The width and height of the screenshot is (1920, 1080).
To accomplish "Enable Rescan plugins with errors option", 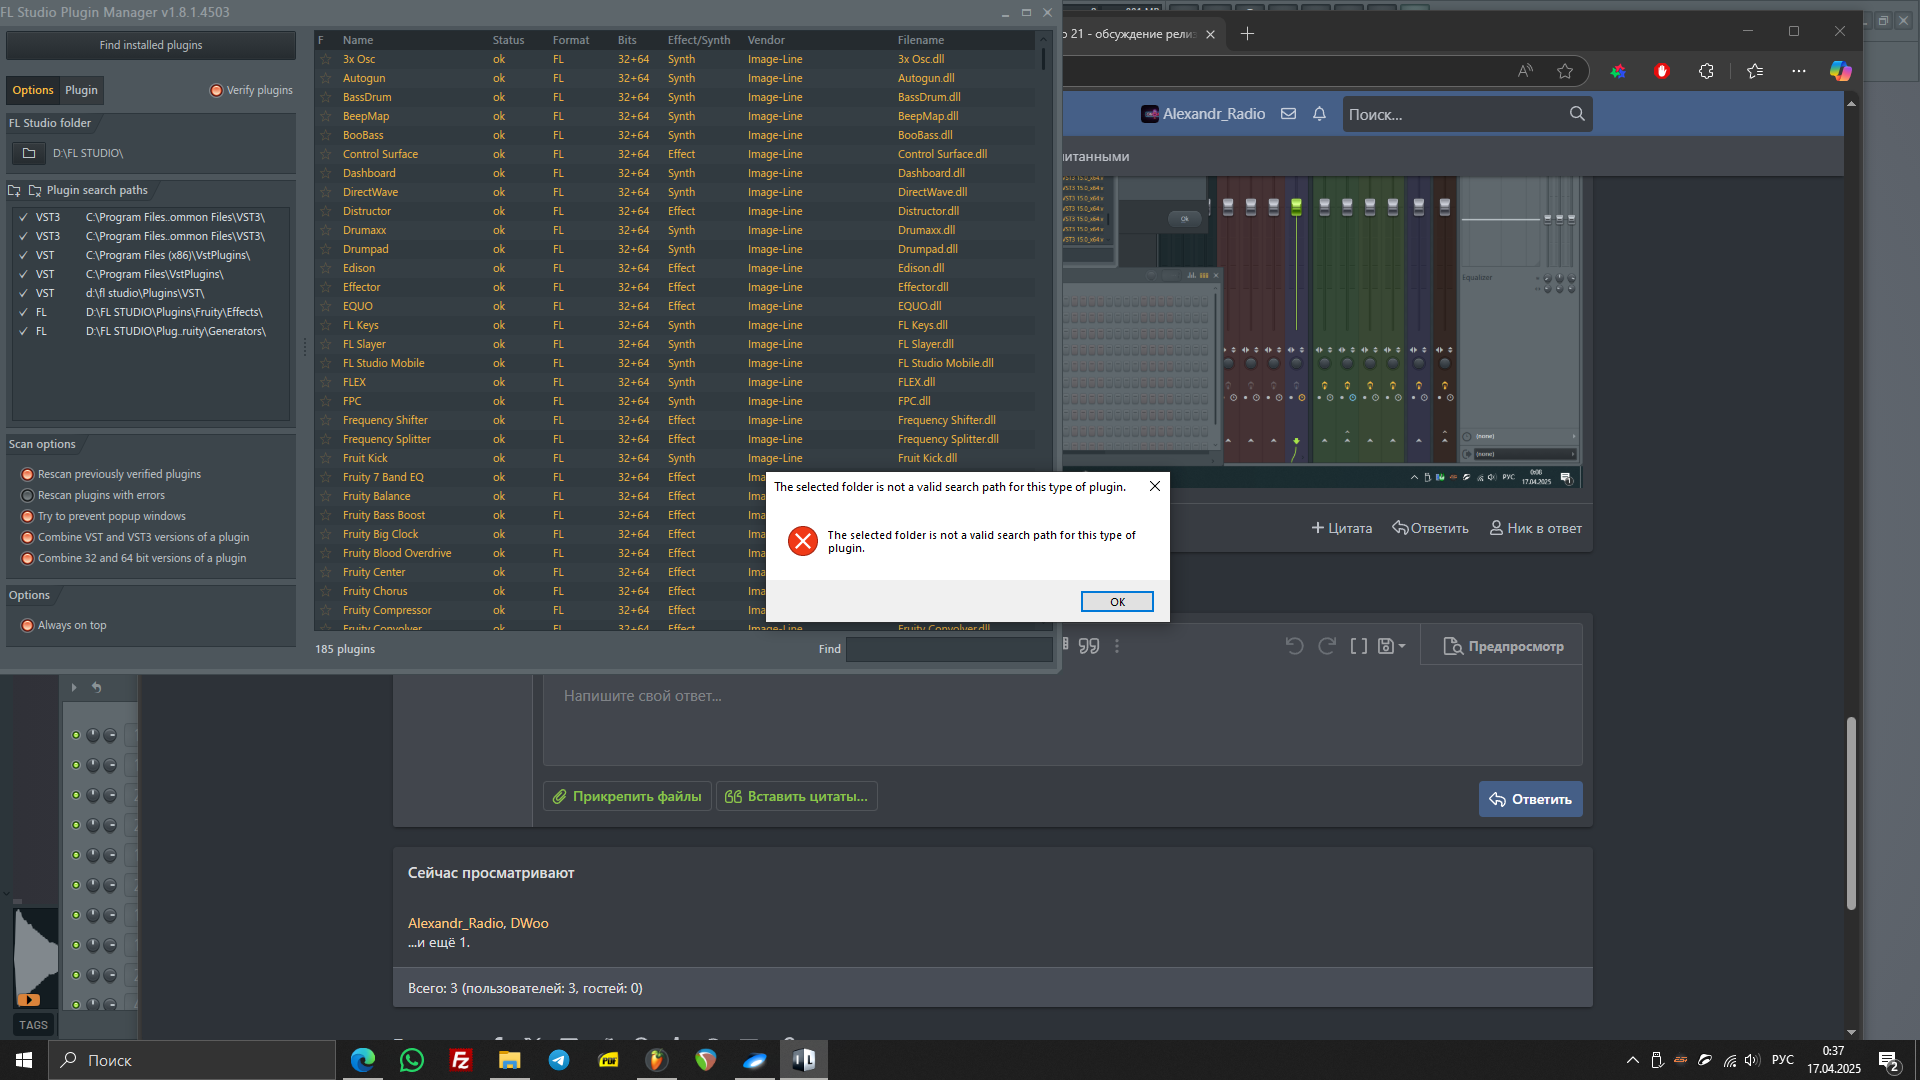I will (x=28, y=496).
